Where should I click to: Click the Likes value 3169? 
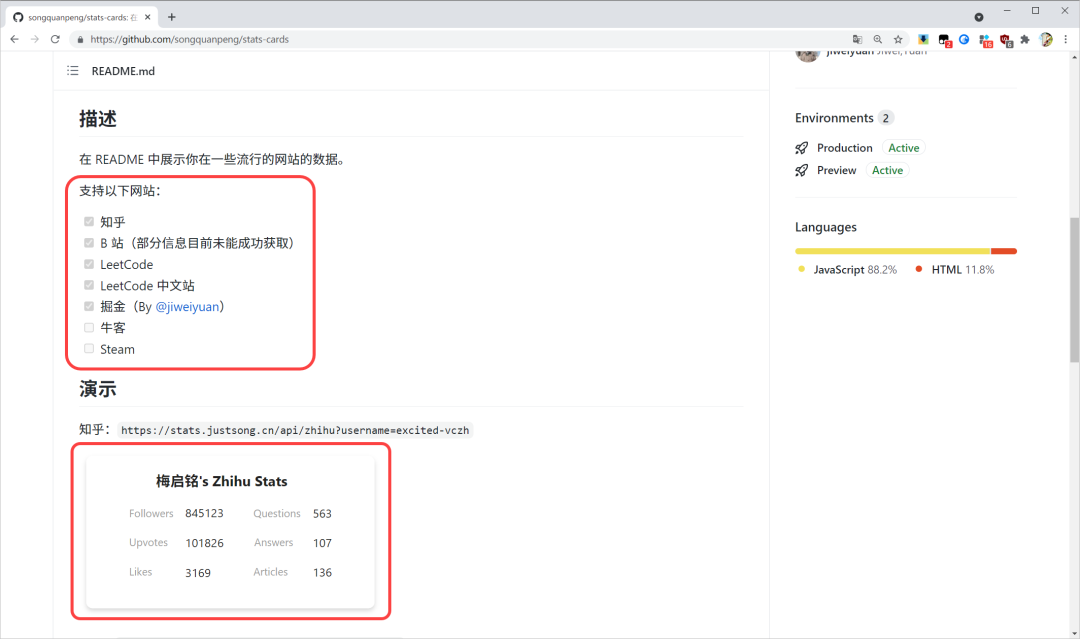pyautogui.click(x=198, y=573)
